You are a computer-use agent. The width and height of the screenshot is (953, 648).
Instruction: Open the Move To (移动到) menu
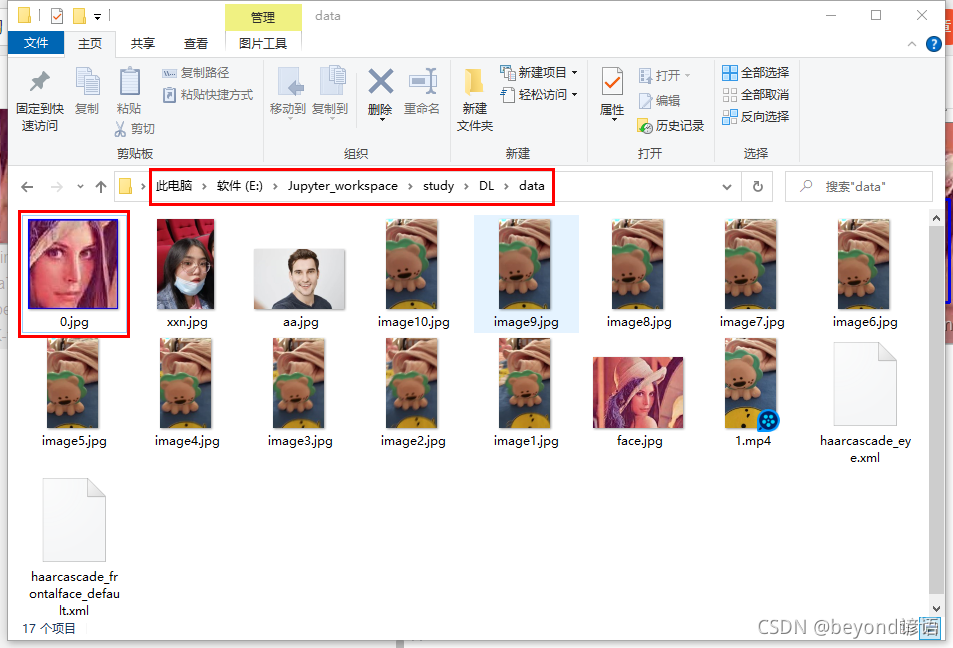pyautogui.click(x=287, y=92)
